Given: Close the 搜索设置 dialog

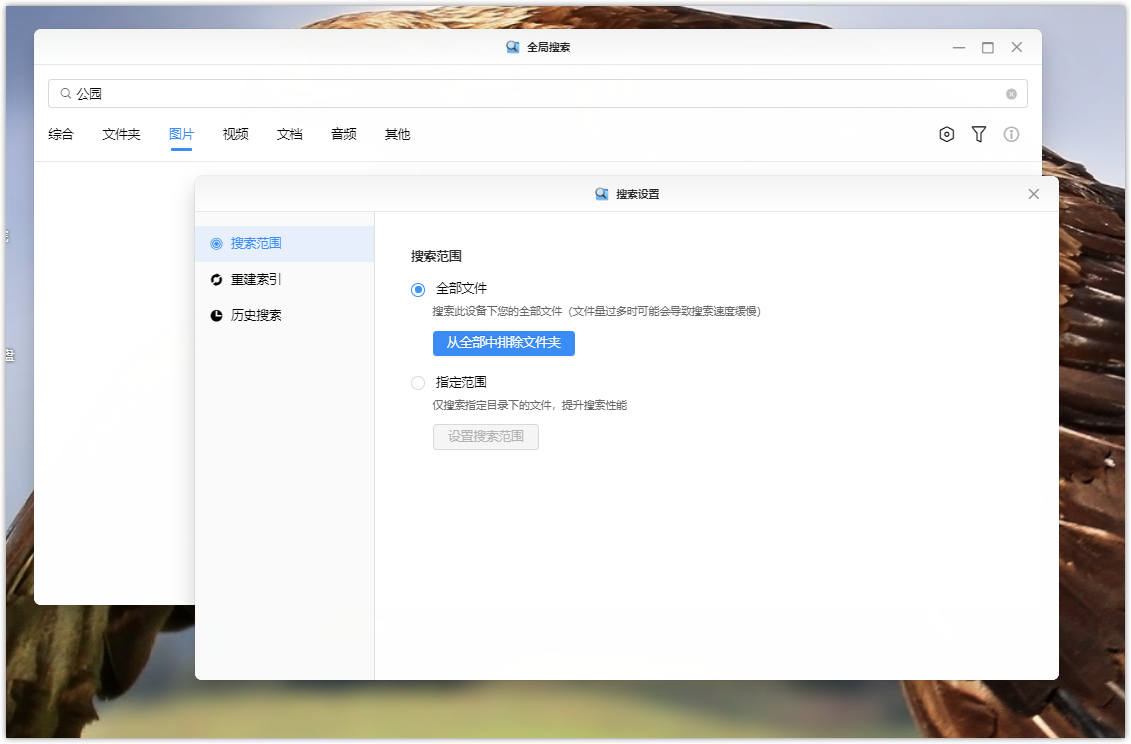Looking at the screenshot, I should pos(1033,194).
